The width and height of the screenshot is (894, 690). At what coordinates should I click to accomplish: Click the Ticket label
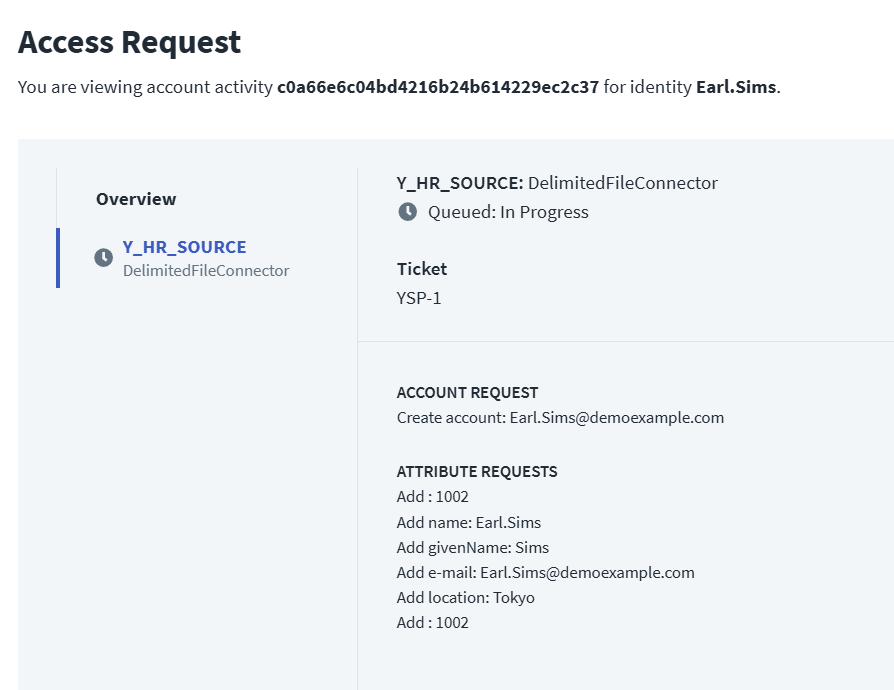(422, 269)
